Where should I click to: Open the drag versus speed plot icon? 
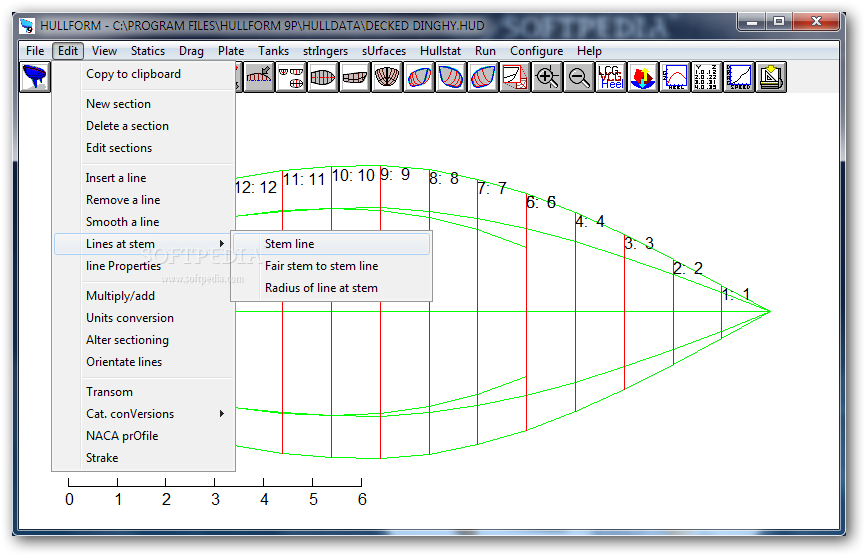click(739, 77)
